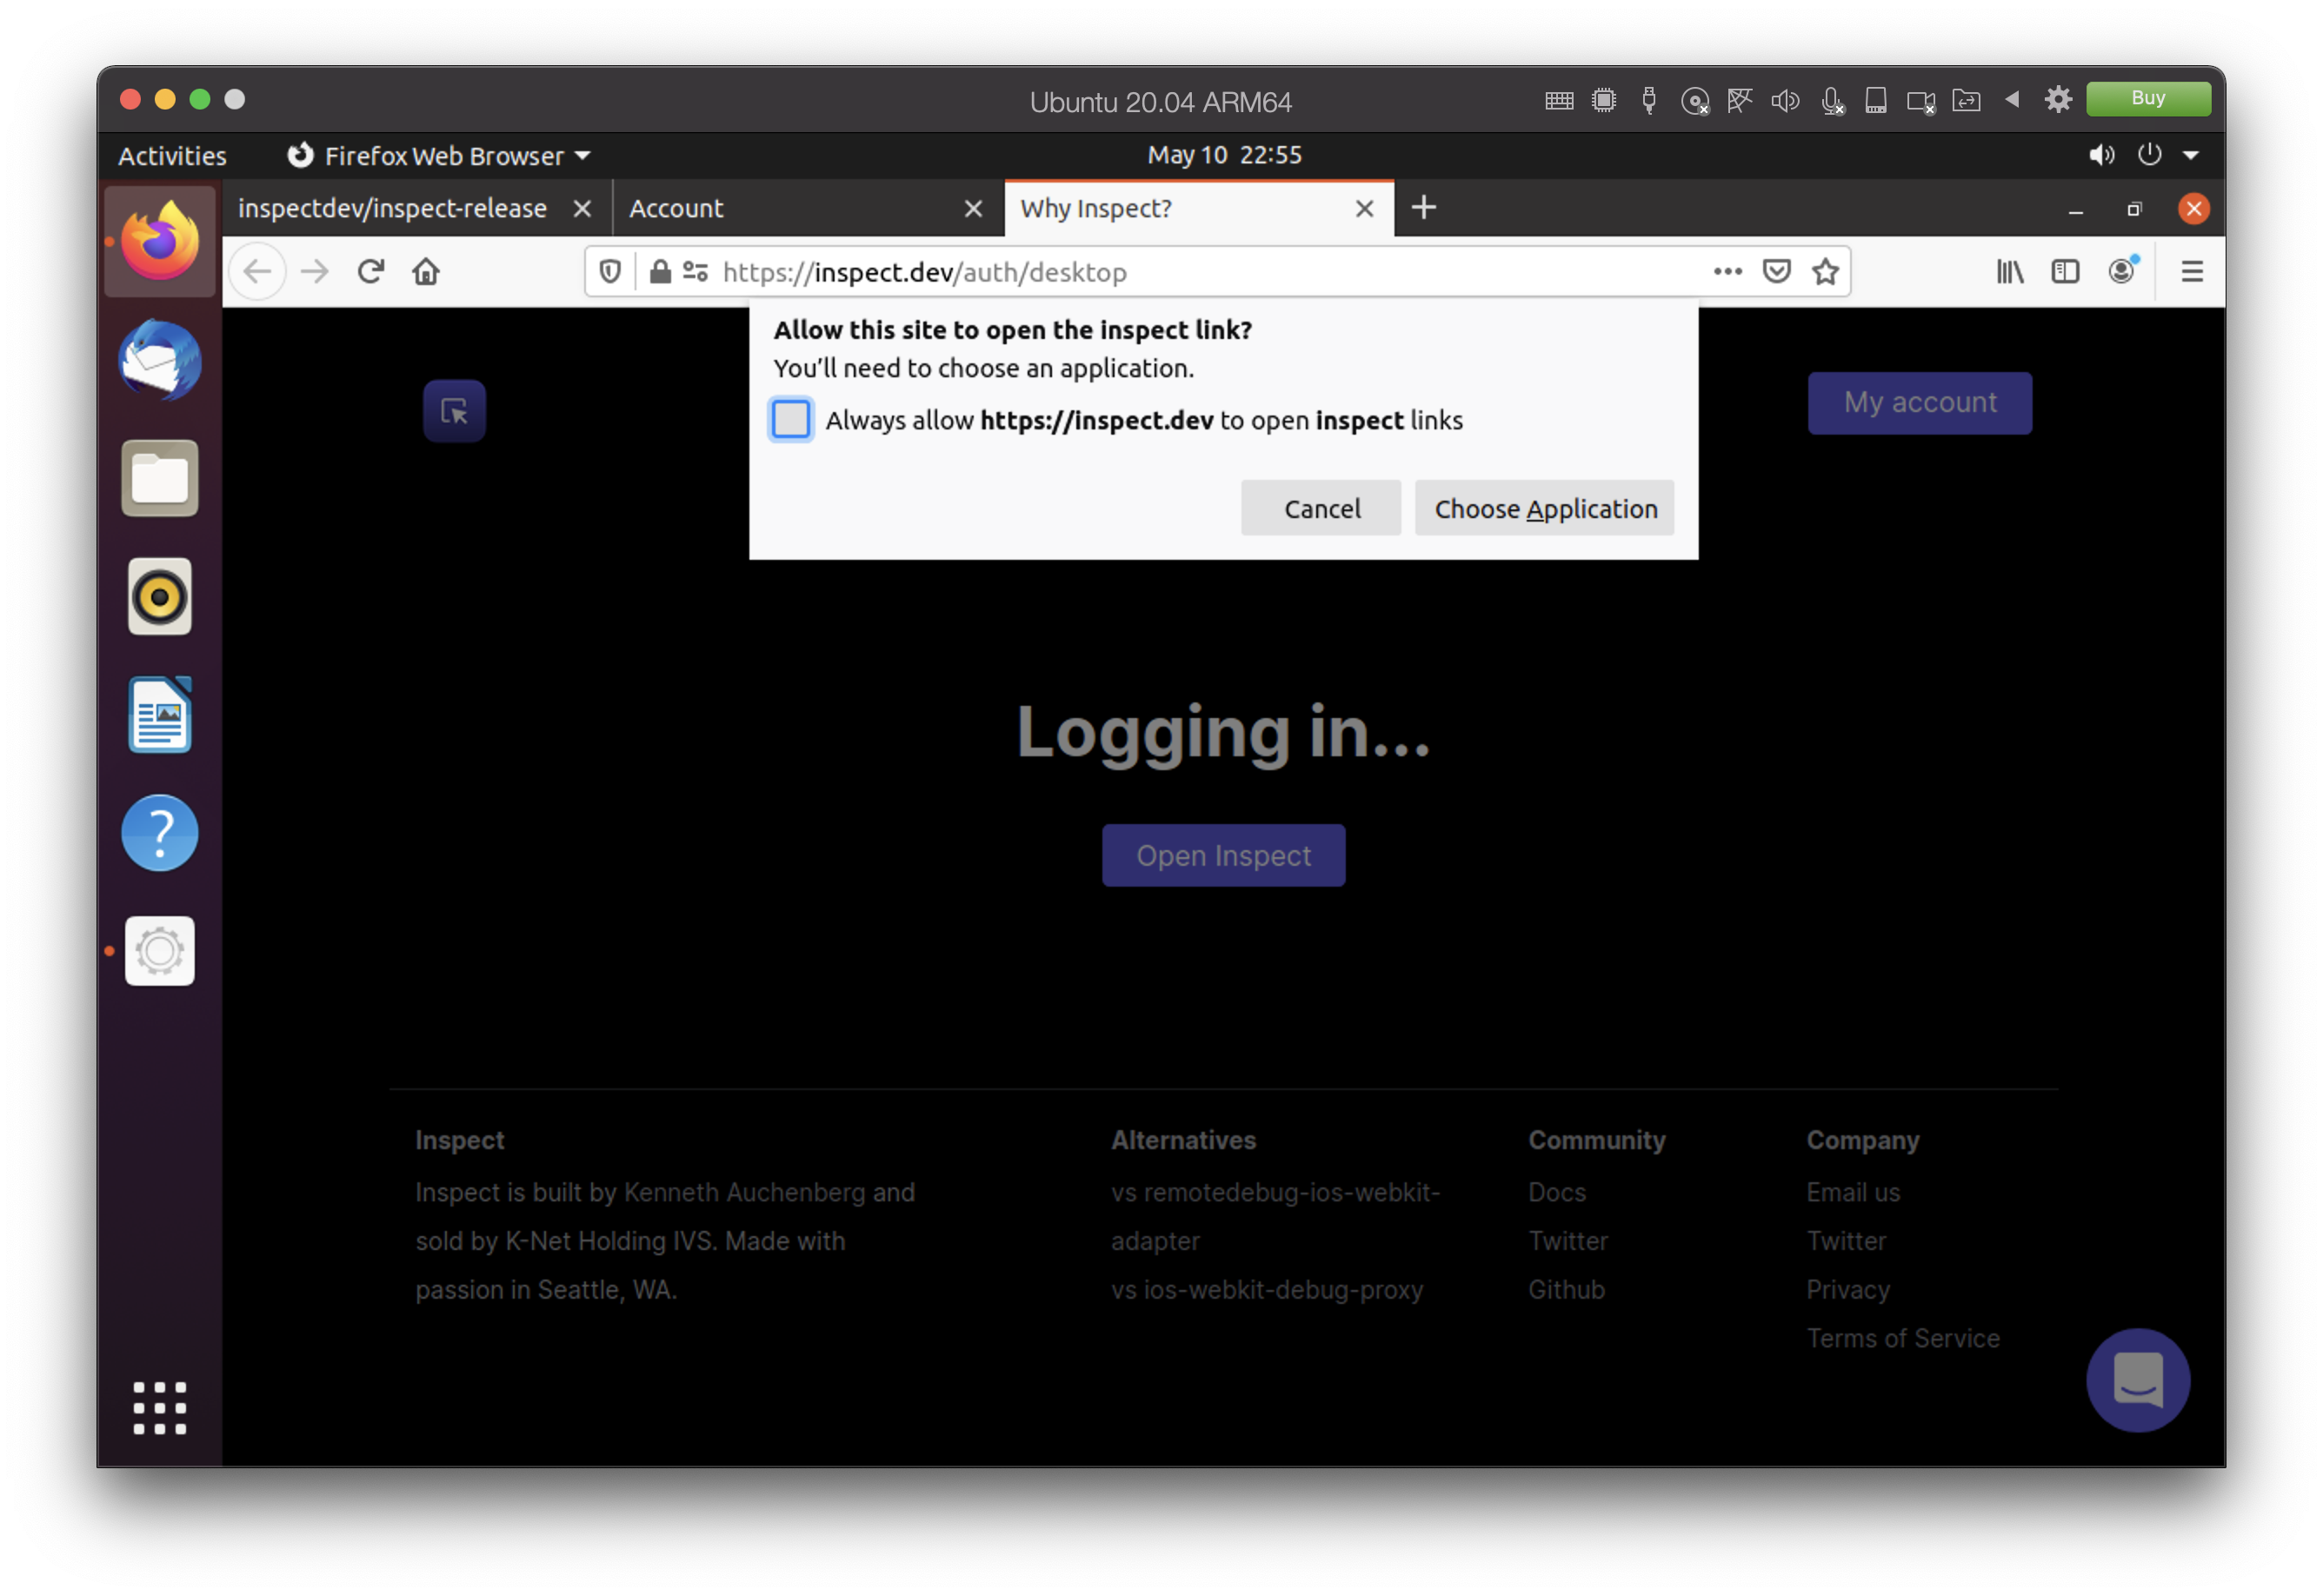Viewport: 2323px width, 1596px height.
Task: Bookmark this page via the star icon
Action: (1824, 271)
